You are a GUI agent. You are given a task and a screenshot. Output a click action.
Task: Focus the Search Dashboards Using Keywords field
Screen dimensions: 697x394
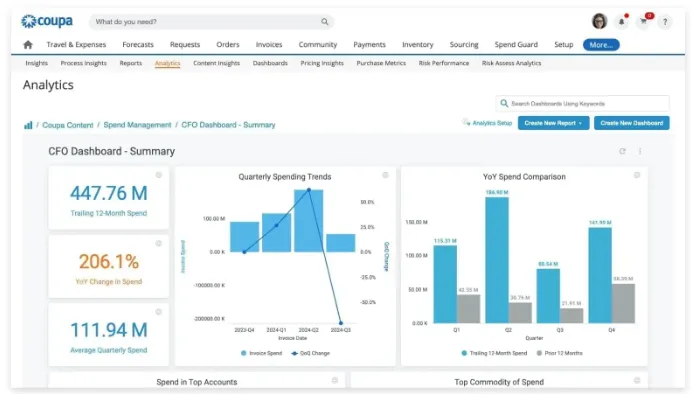pos(583,103)
